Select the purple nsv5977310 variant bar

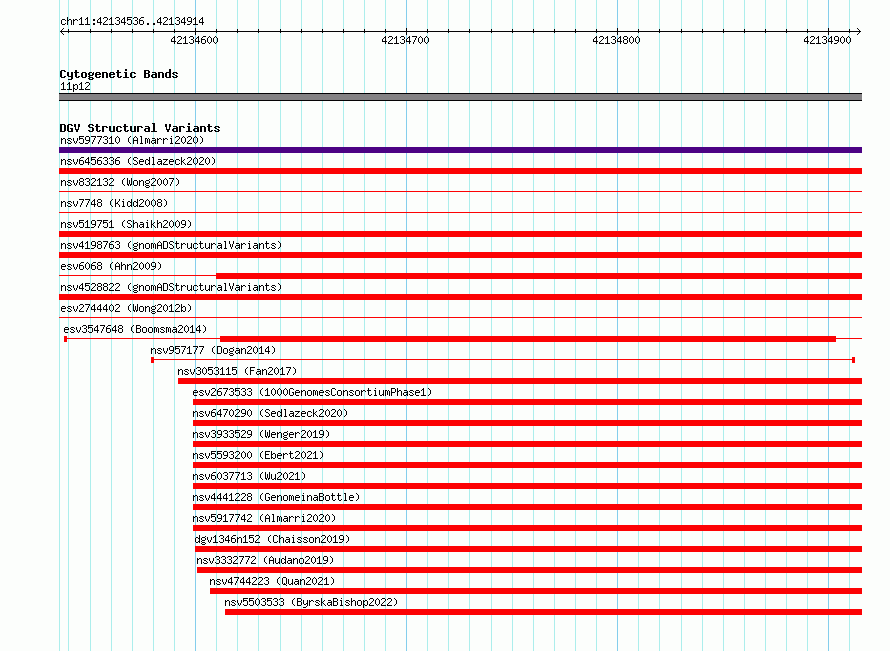pyautogui.click(x=460, y=150)
